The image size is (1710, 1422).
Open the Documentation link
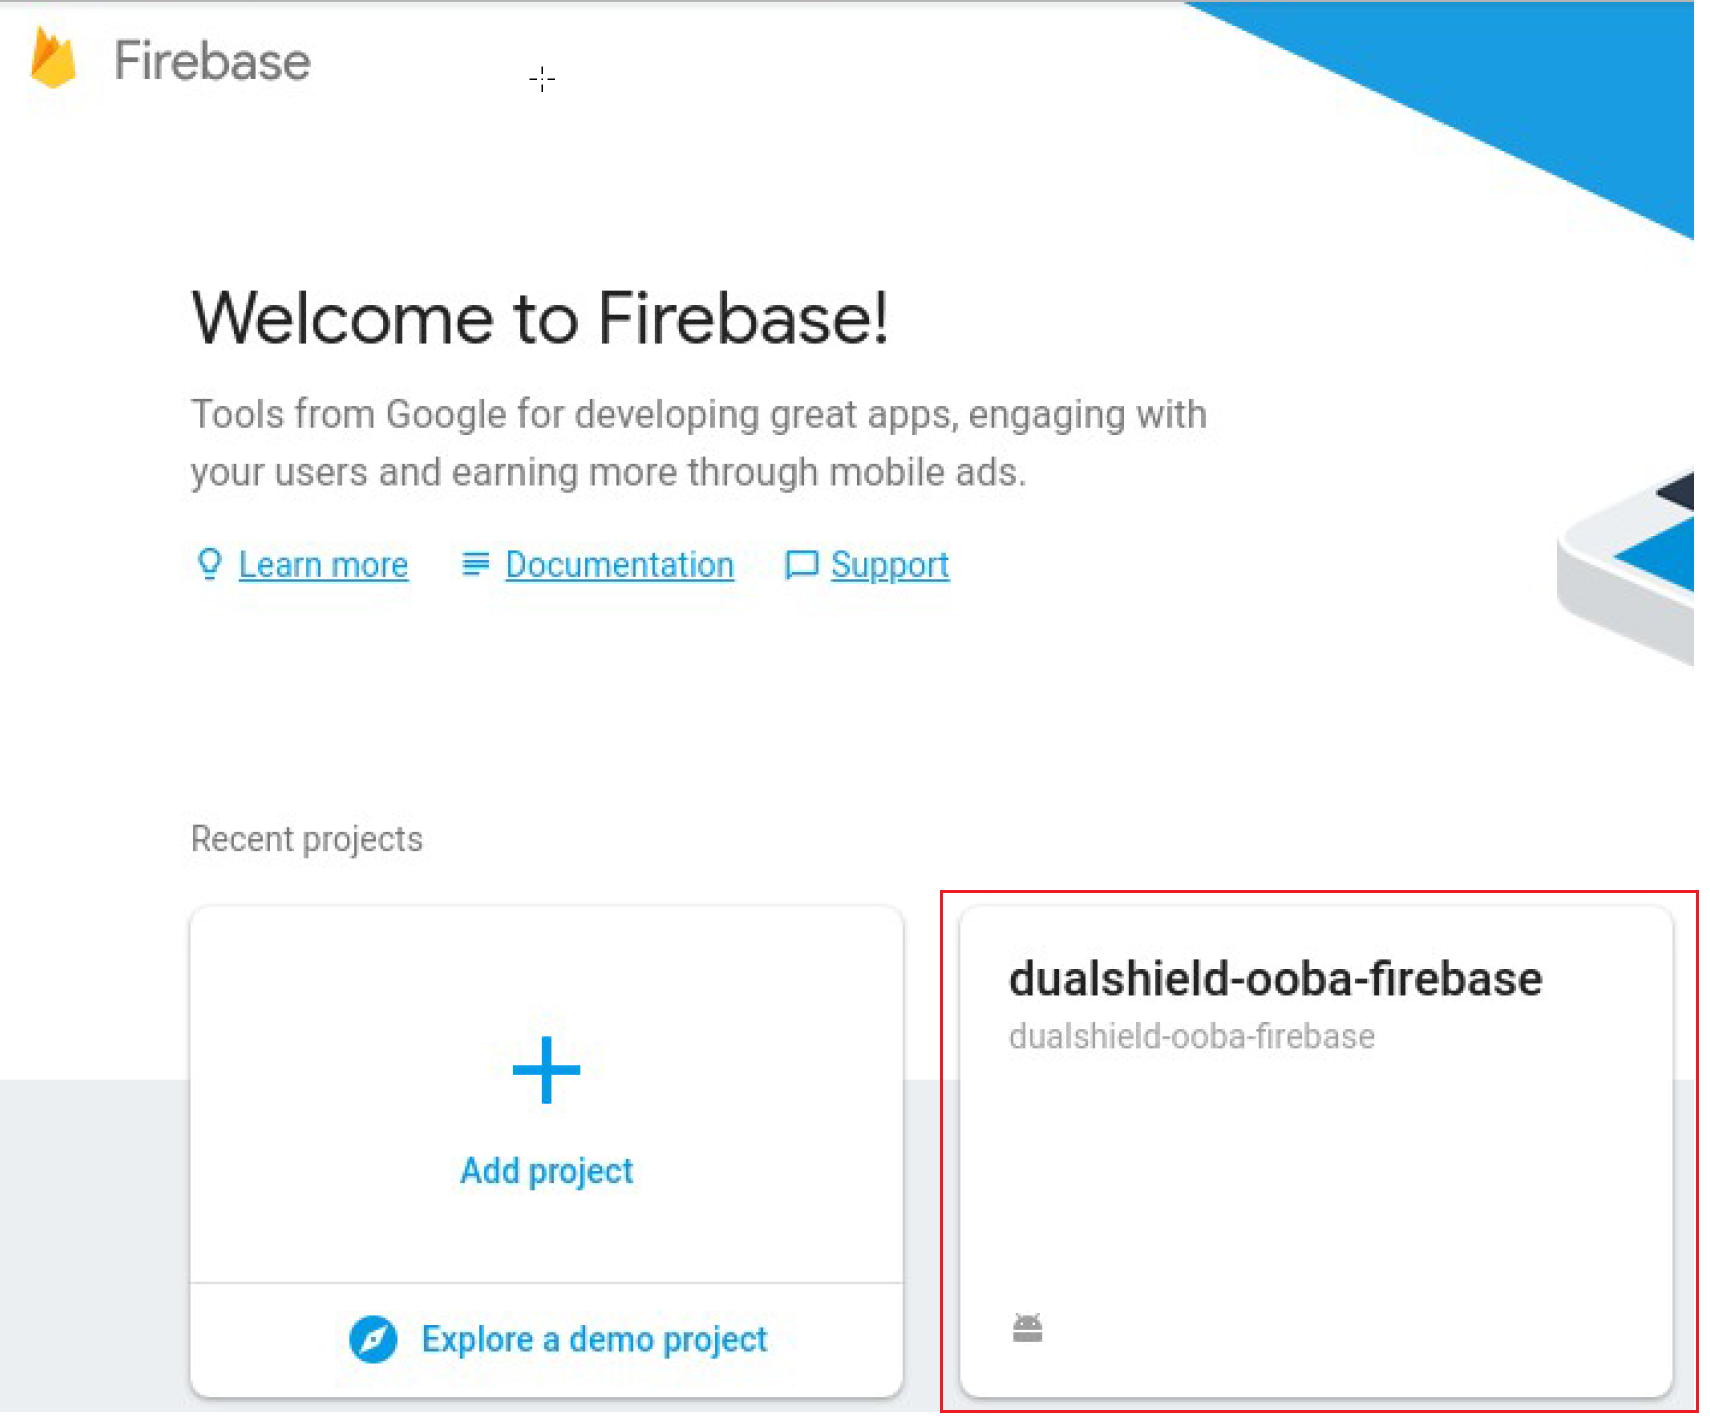[x=619, y=565]
